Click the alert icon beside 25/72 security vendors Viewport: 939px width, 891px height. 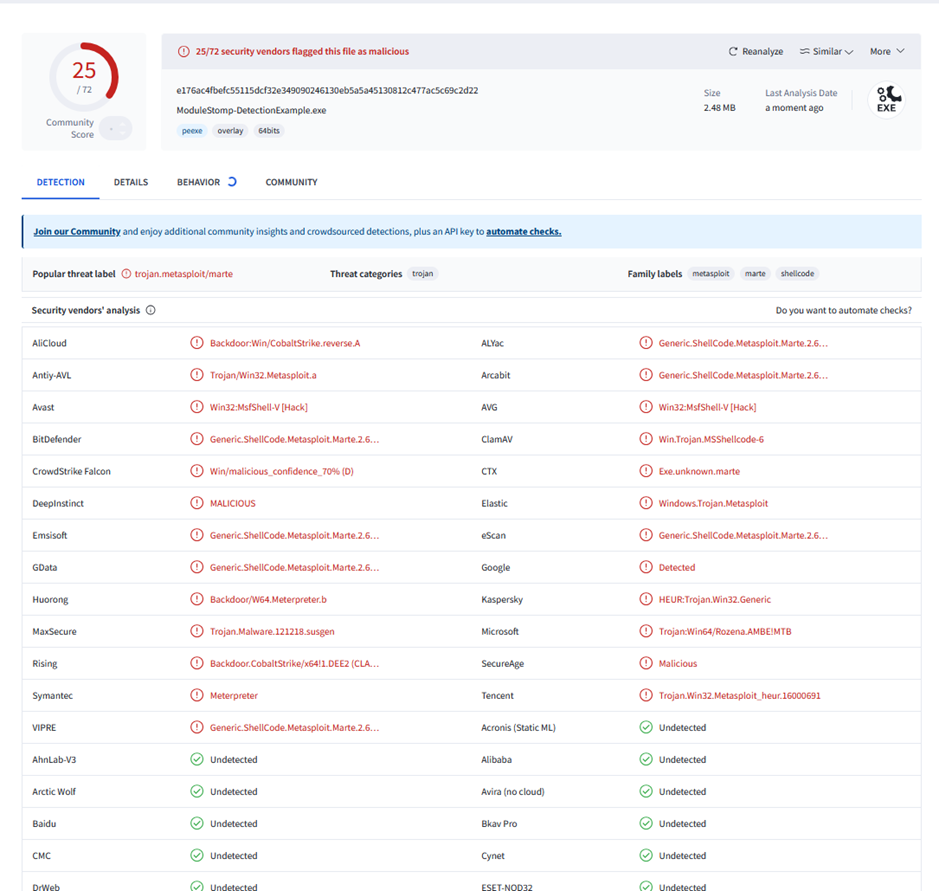point(184,51)
